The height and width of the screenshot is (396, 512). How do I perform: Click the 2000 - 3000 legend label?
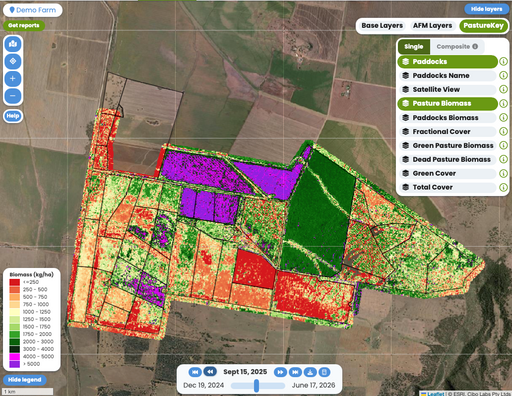point(37,342)
